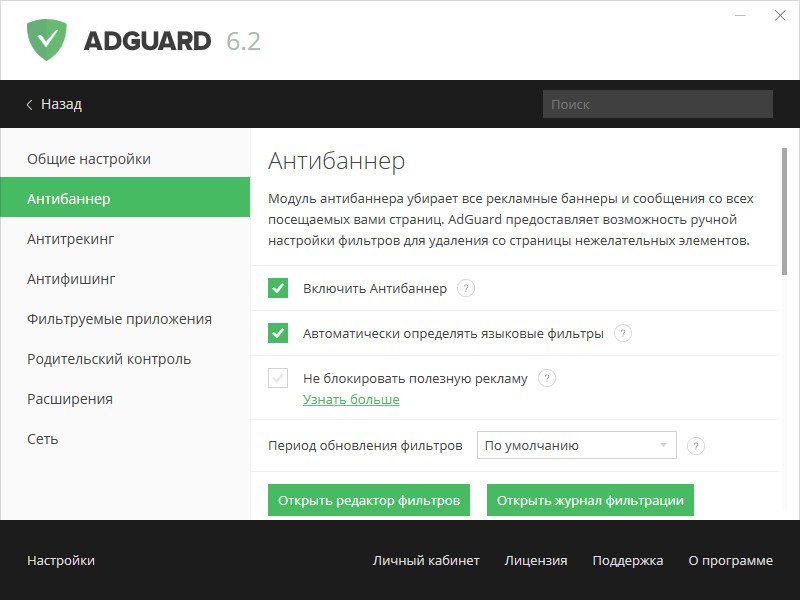Click into the Поиск search field
Image resolution: width=800 pixels, height=600 pixels.
(x=658, y=104)
